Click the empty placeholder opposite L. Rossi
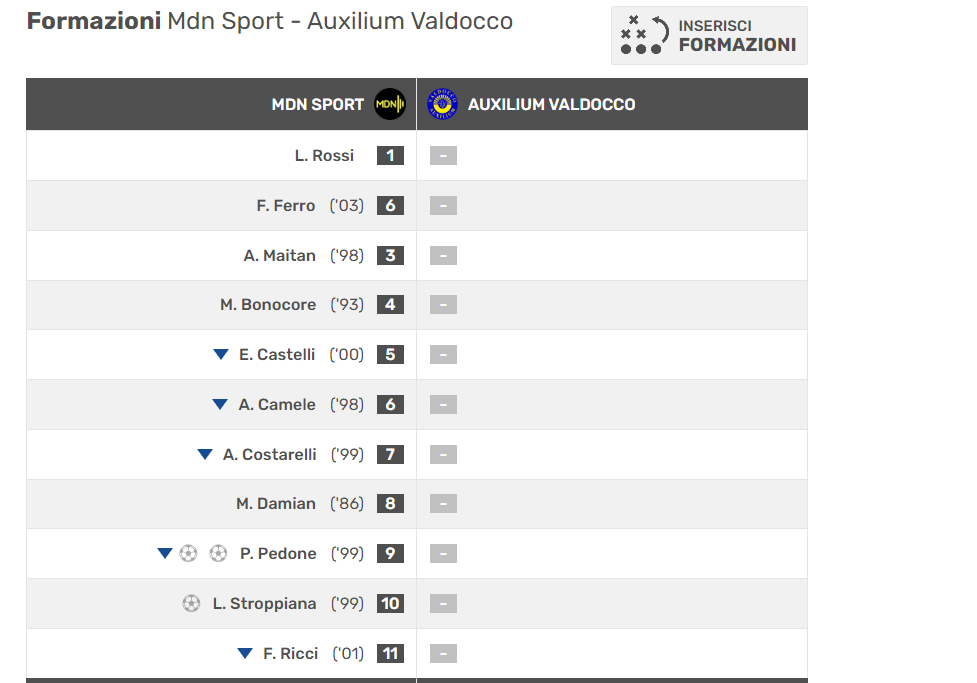Screen dimensions: 977x683 coord(443,155)
